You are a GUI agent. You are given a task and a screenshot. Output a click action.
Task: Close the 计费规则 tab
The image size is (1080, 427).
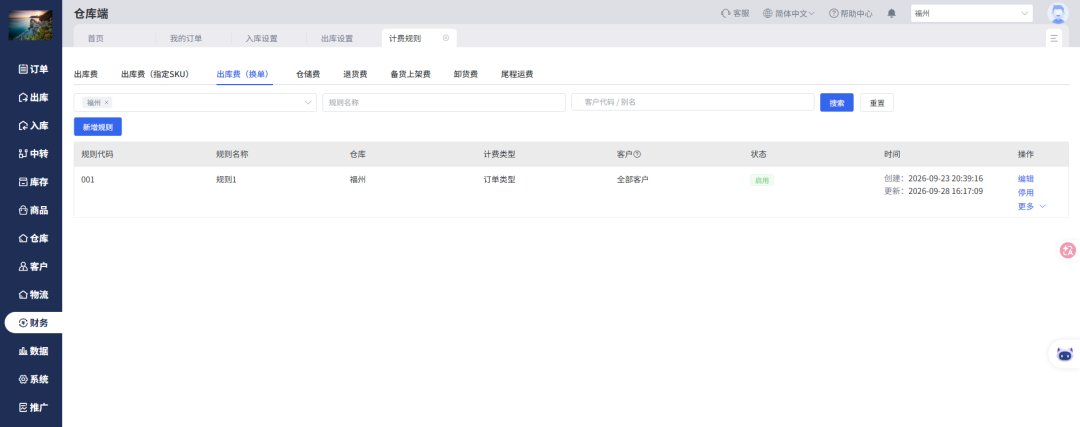(x=446, y=38)
